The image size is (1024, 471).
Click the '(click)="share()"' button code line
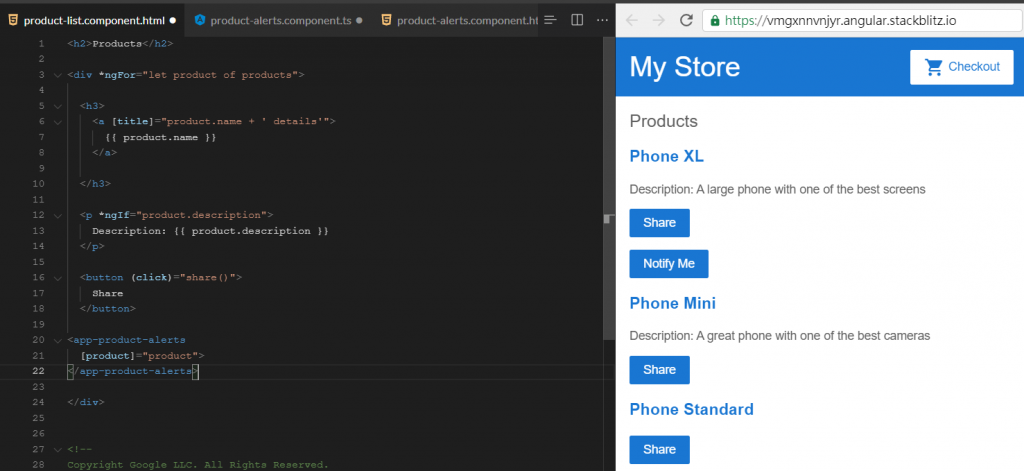point(161,278)
